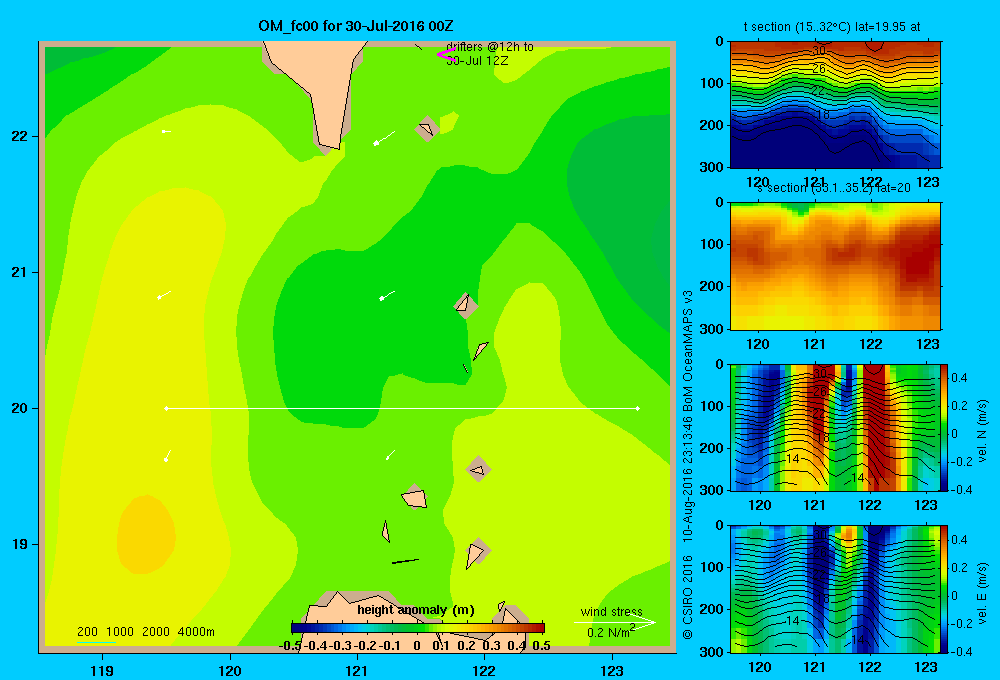Screen dimensions: 1000x680
Task: Click the 't section (15..32°C)' panel title
Action: tap(832, 27)
